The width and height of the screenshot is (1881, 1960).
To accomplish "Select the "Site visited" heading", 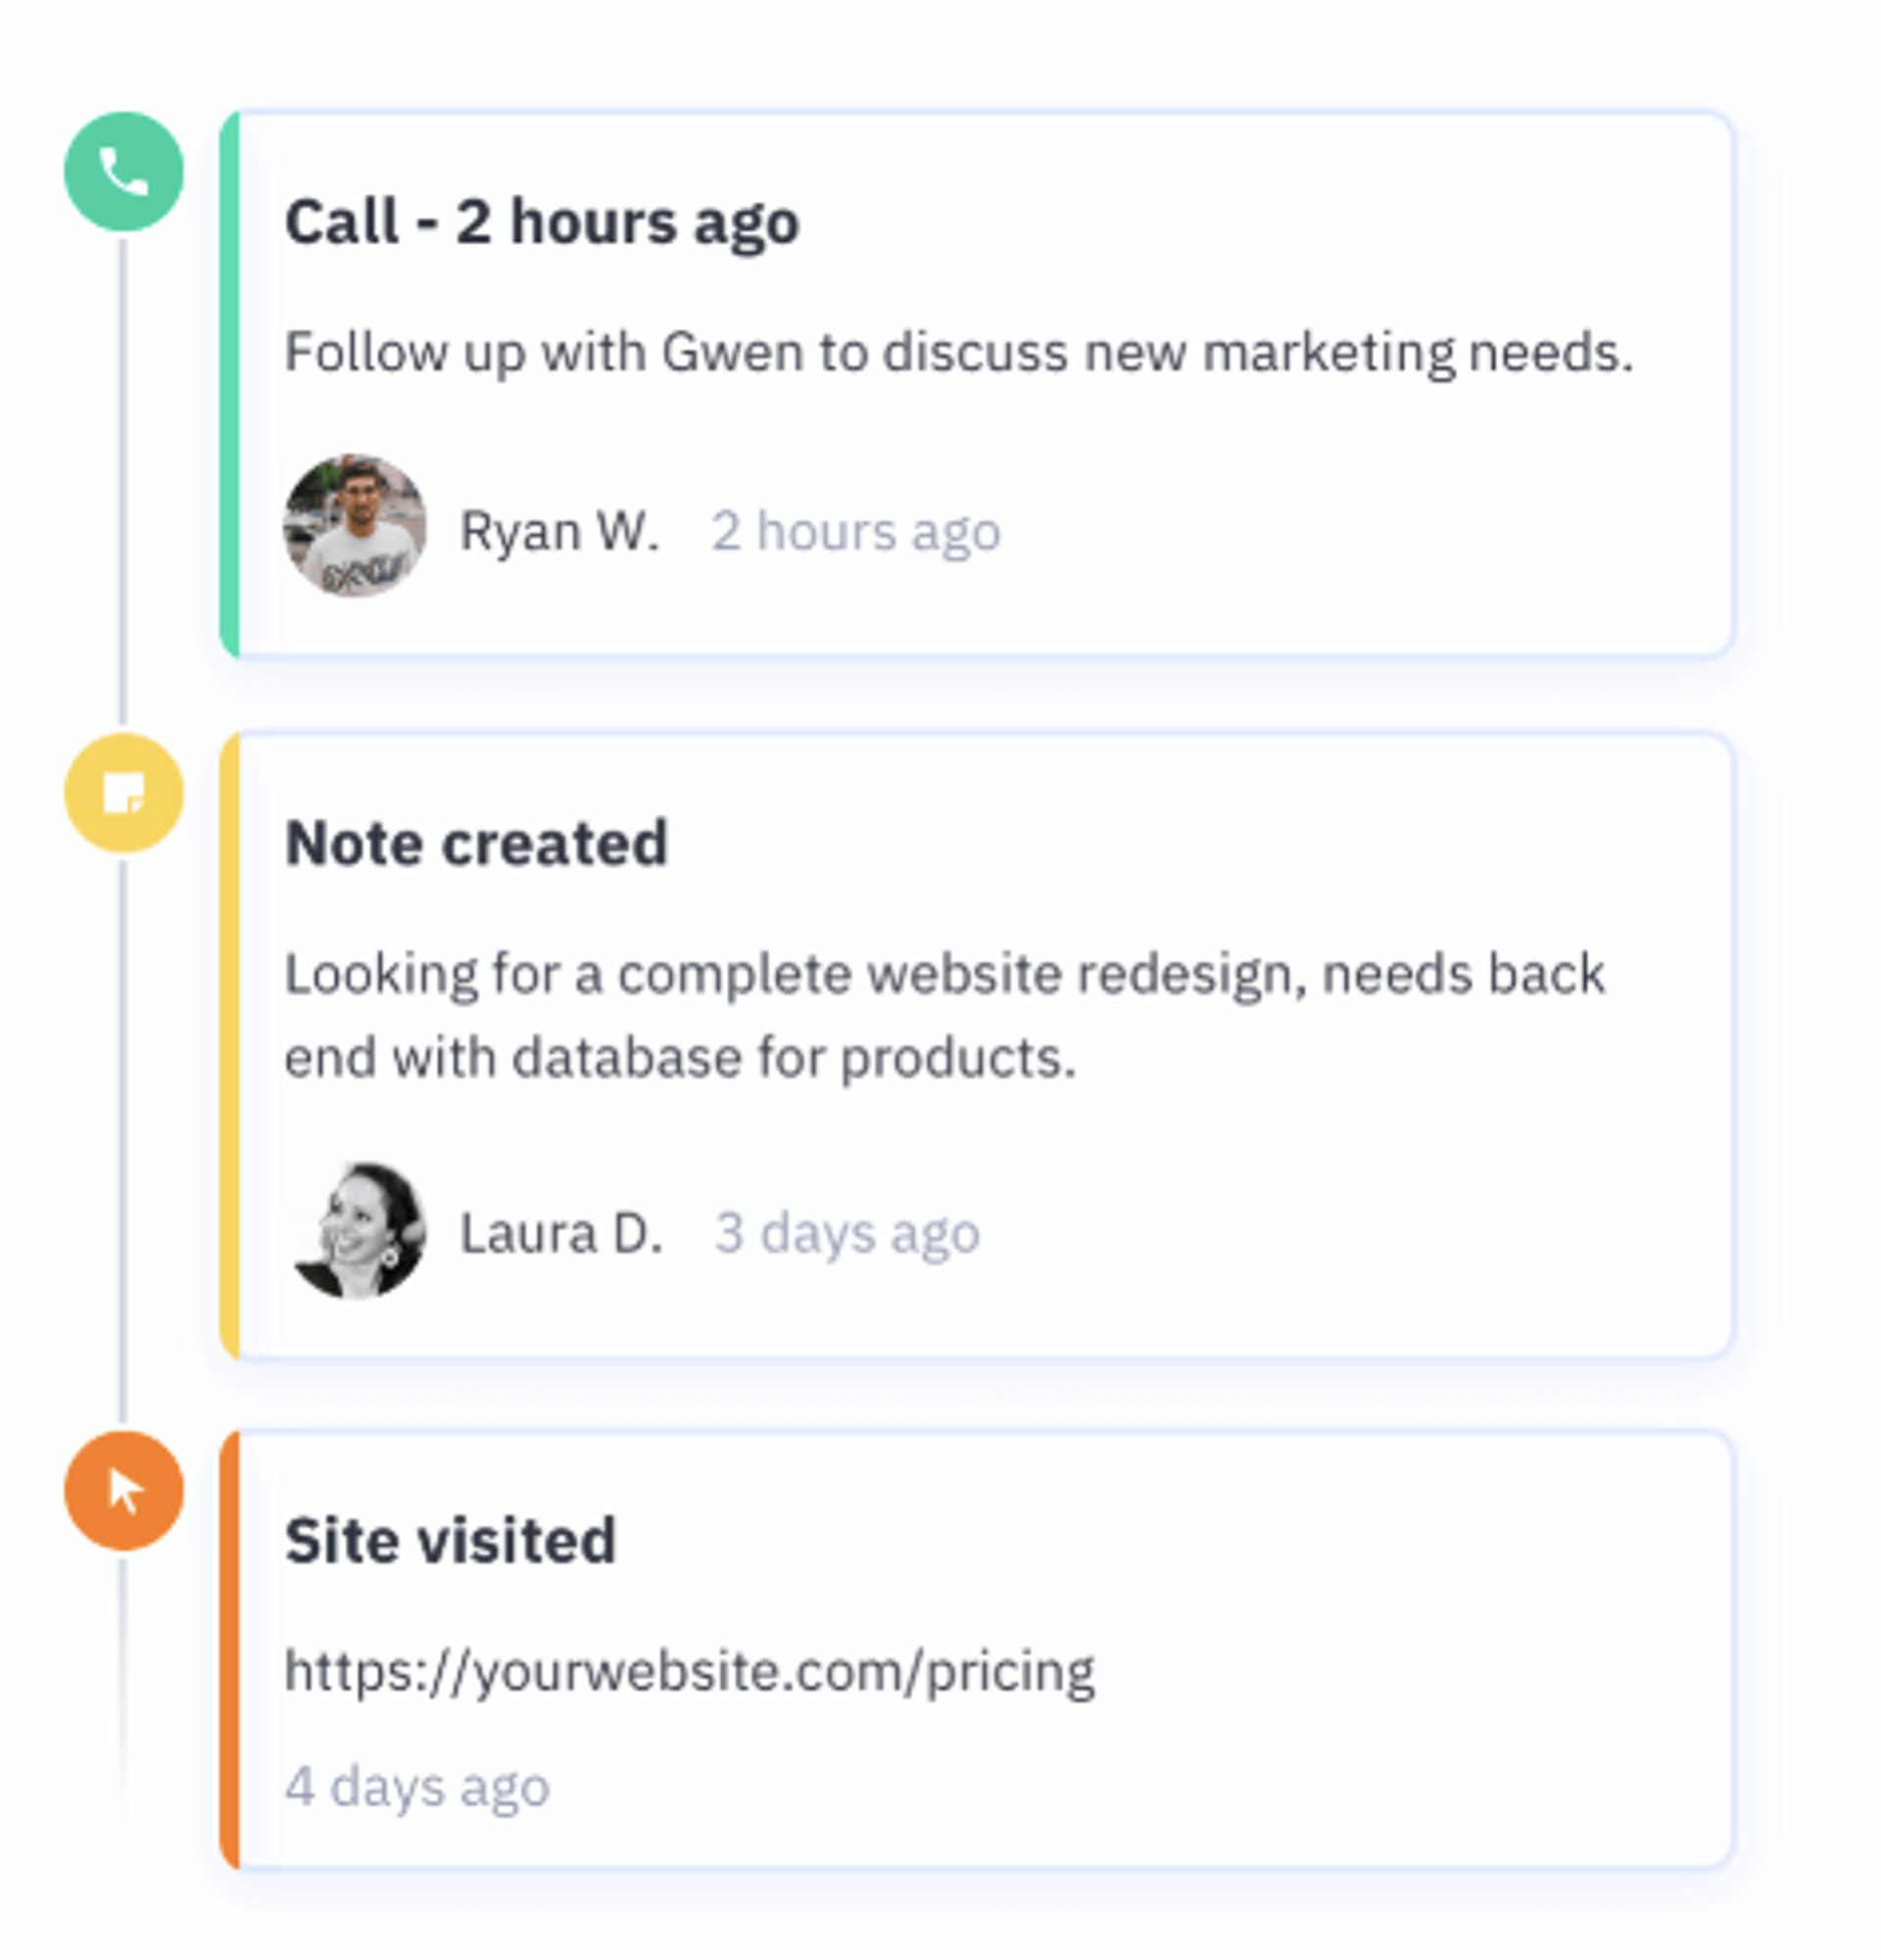I will point(450,1540).
